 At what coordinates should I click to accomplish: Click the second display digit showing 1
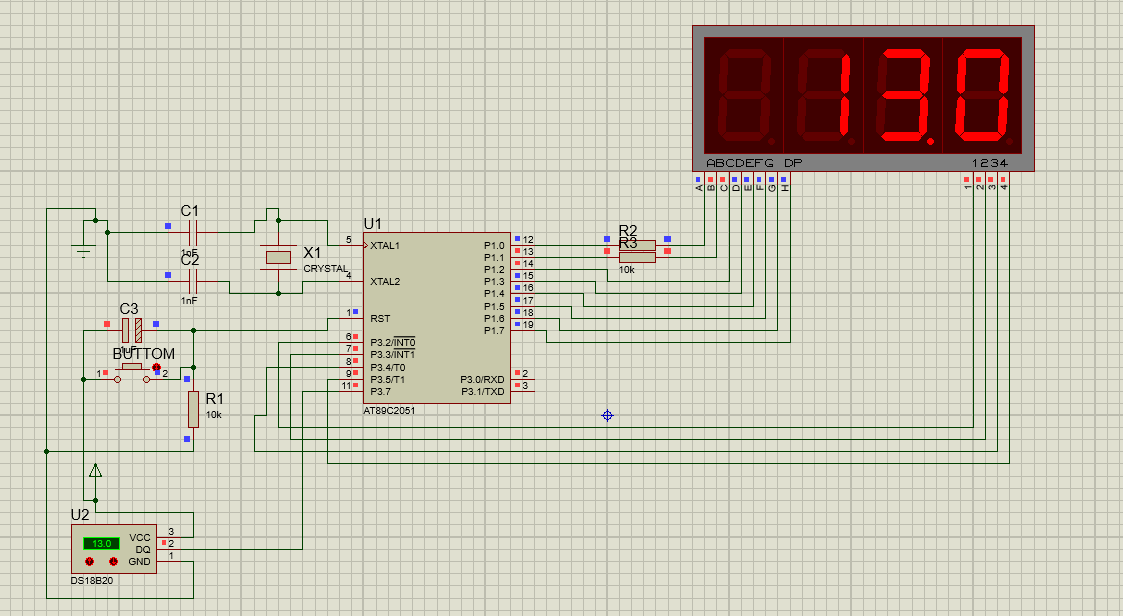pyautogui.click(x=824, y=97)
